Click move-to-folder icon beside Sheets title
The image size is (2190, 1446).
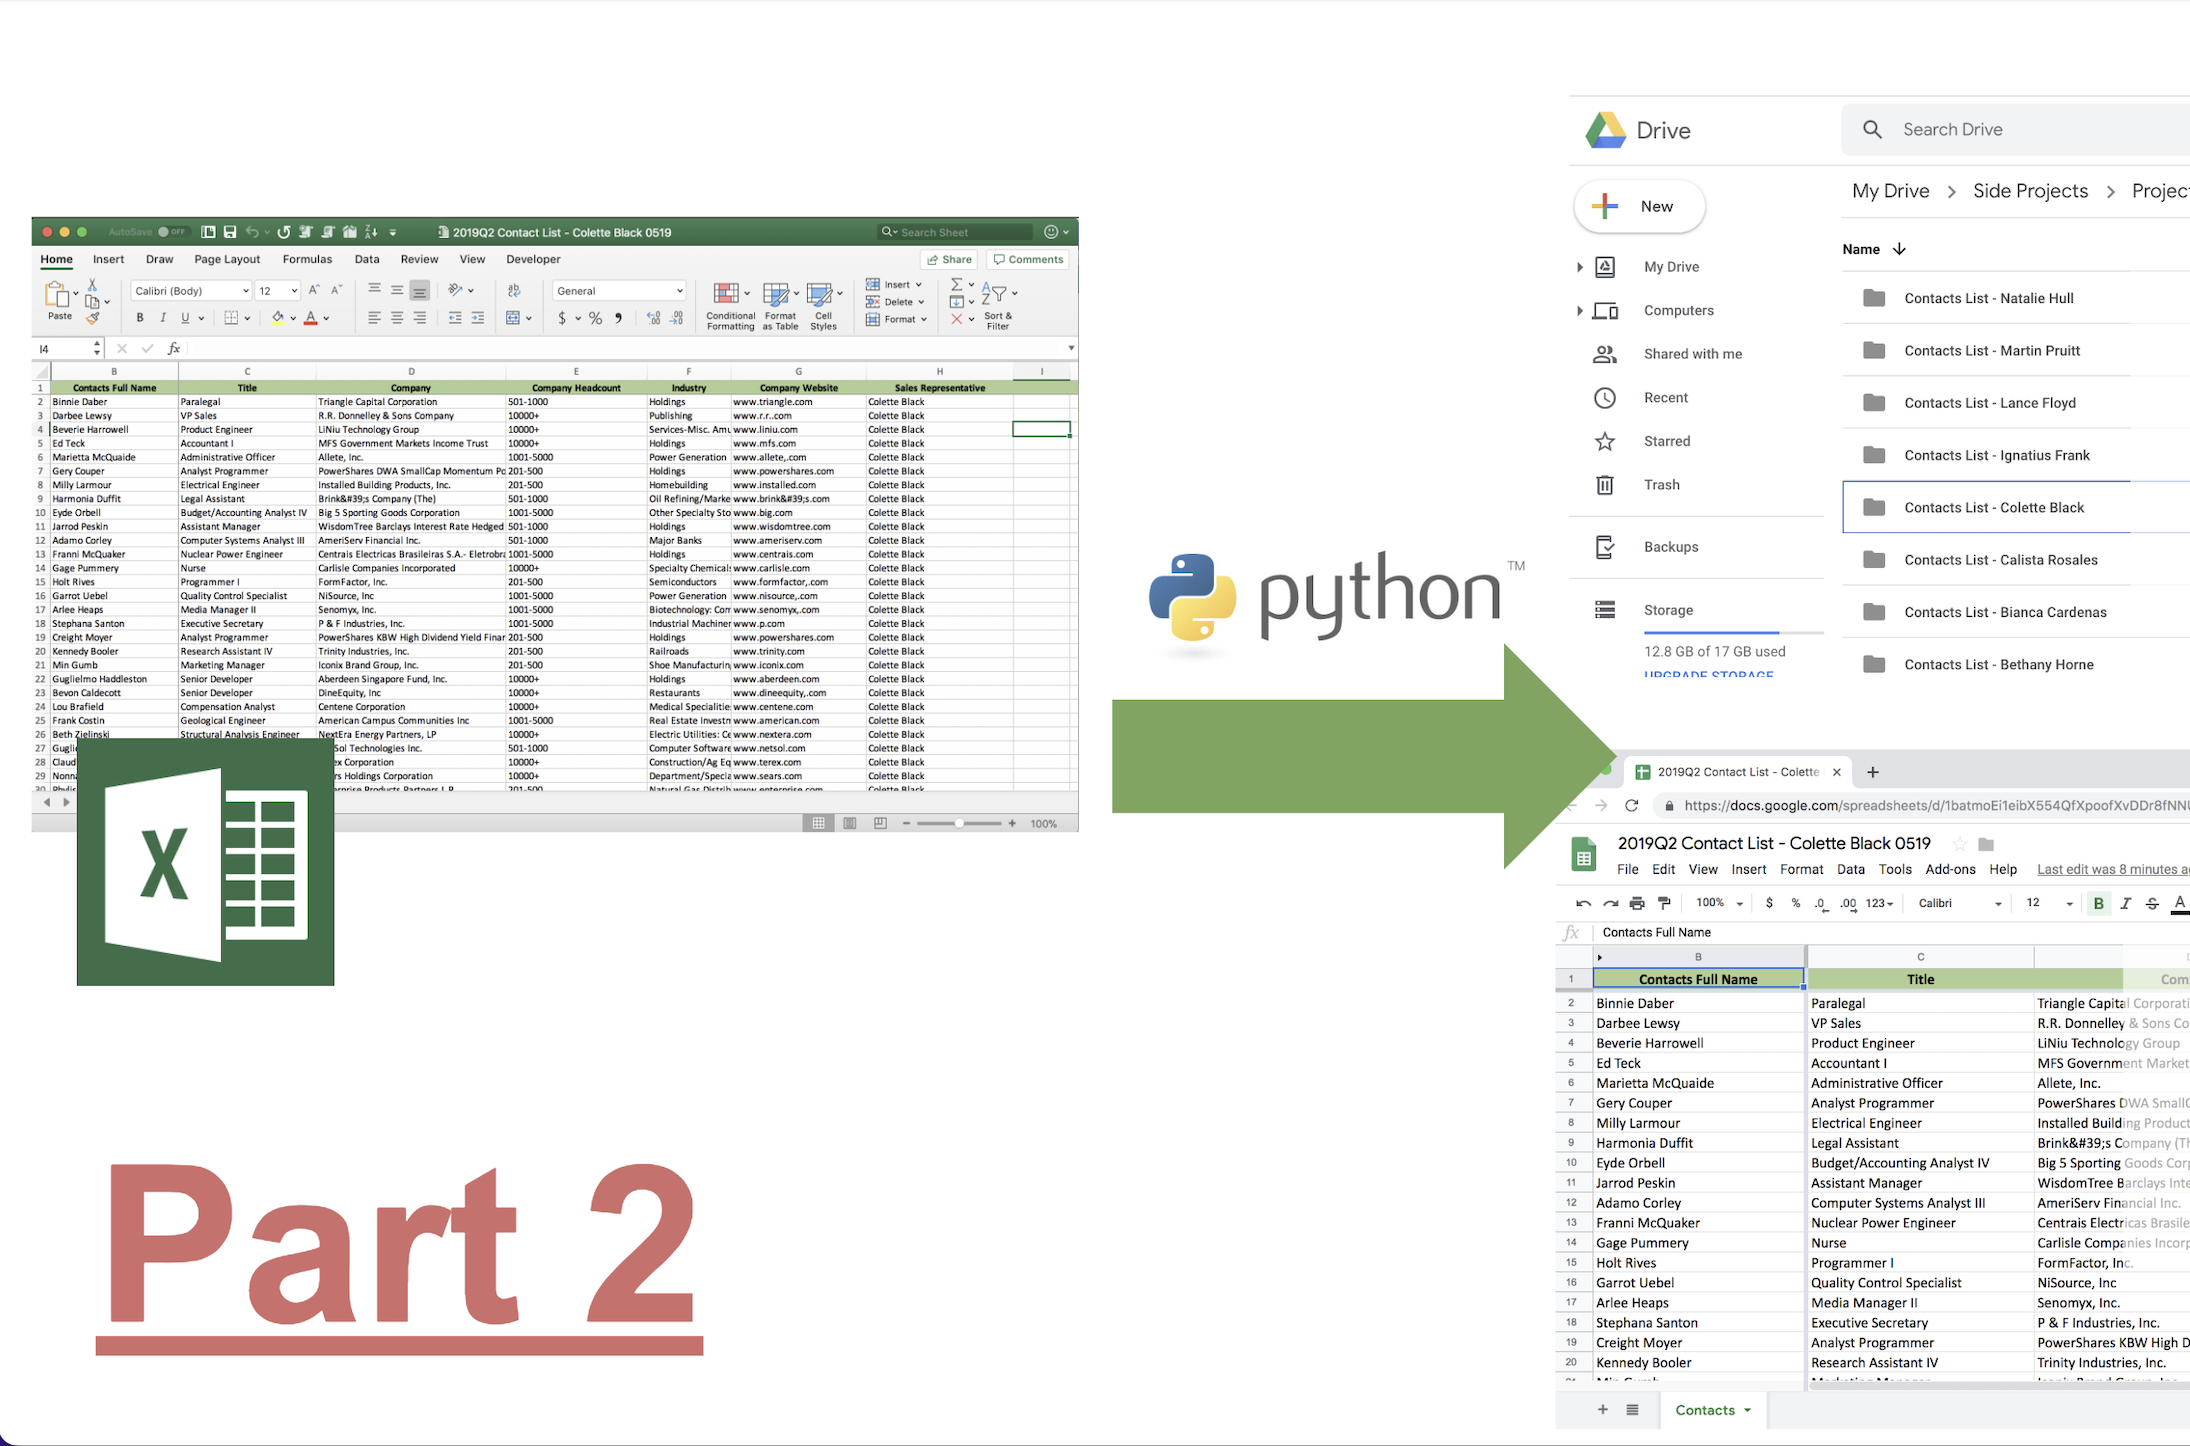pos(1986,844)
